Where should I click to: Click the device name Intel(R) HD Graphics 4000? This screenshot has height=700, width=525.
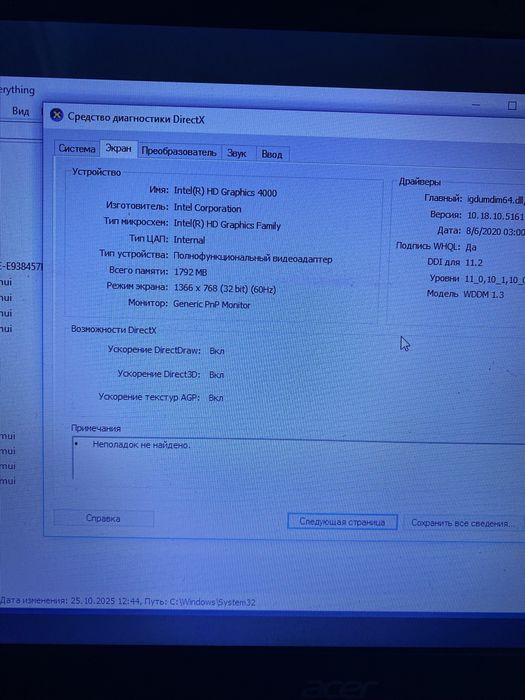pos(225,192)
